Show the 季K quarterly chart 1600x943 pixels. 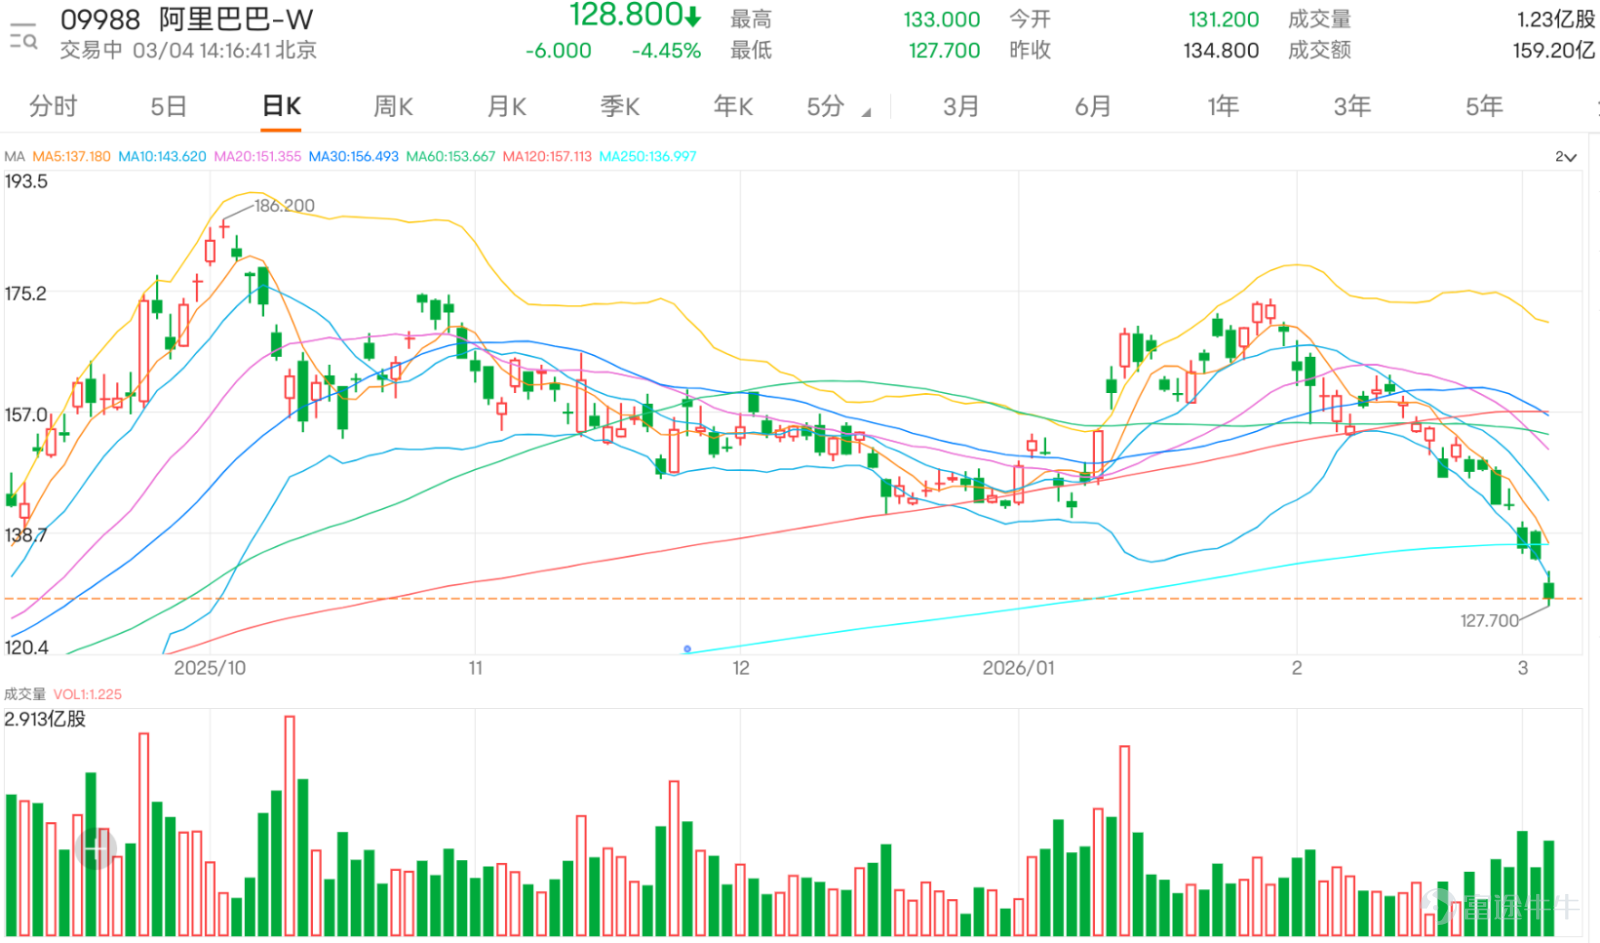click(x=620, y=106)
